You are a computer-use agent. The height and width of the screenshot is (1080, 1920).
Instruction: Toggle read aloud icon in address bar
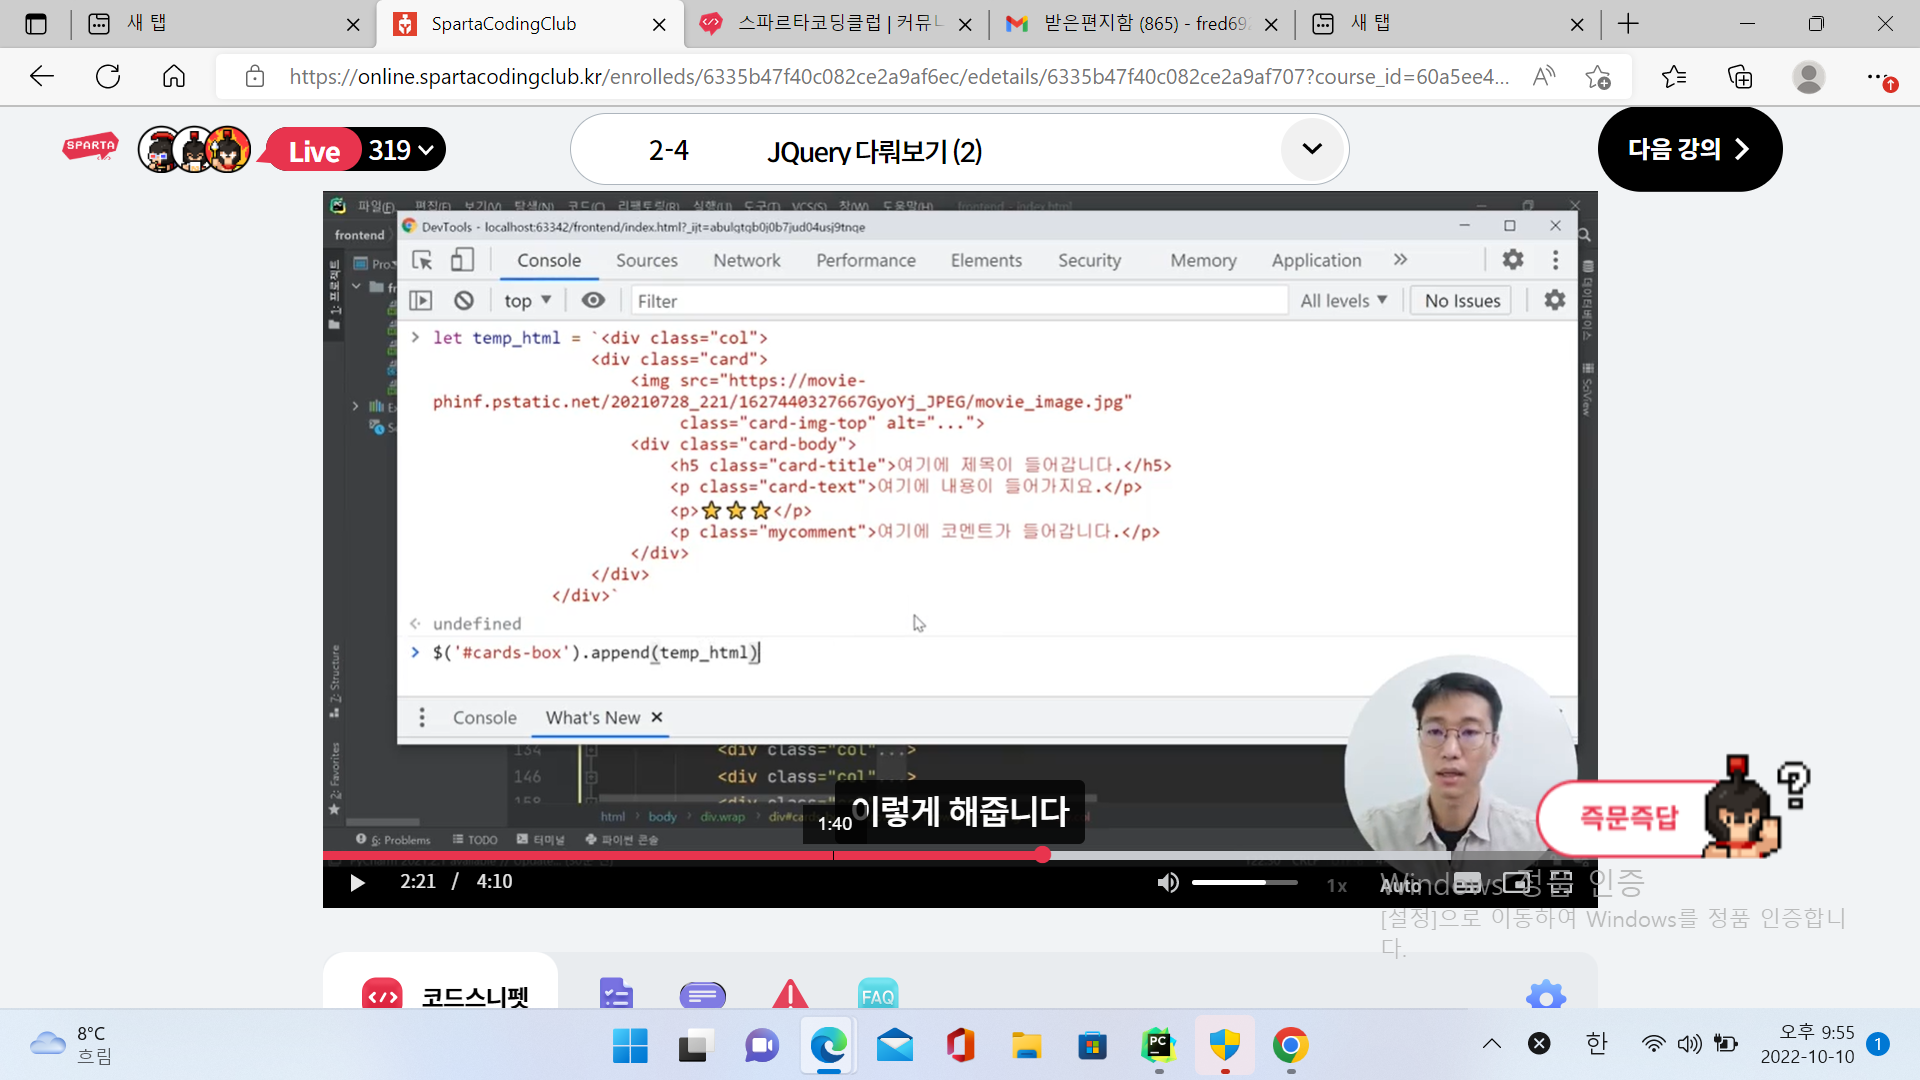click(x=1544, y=77)
